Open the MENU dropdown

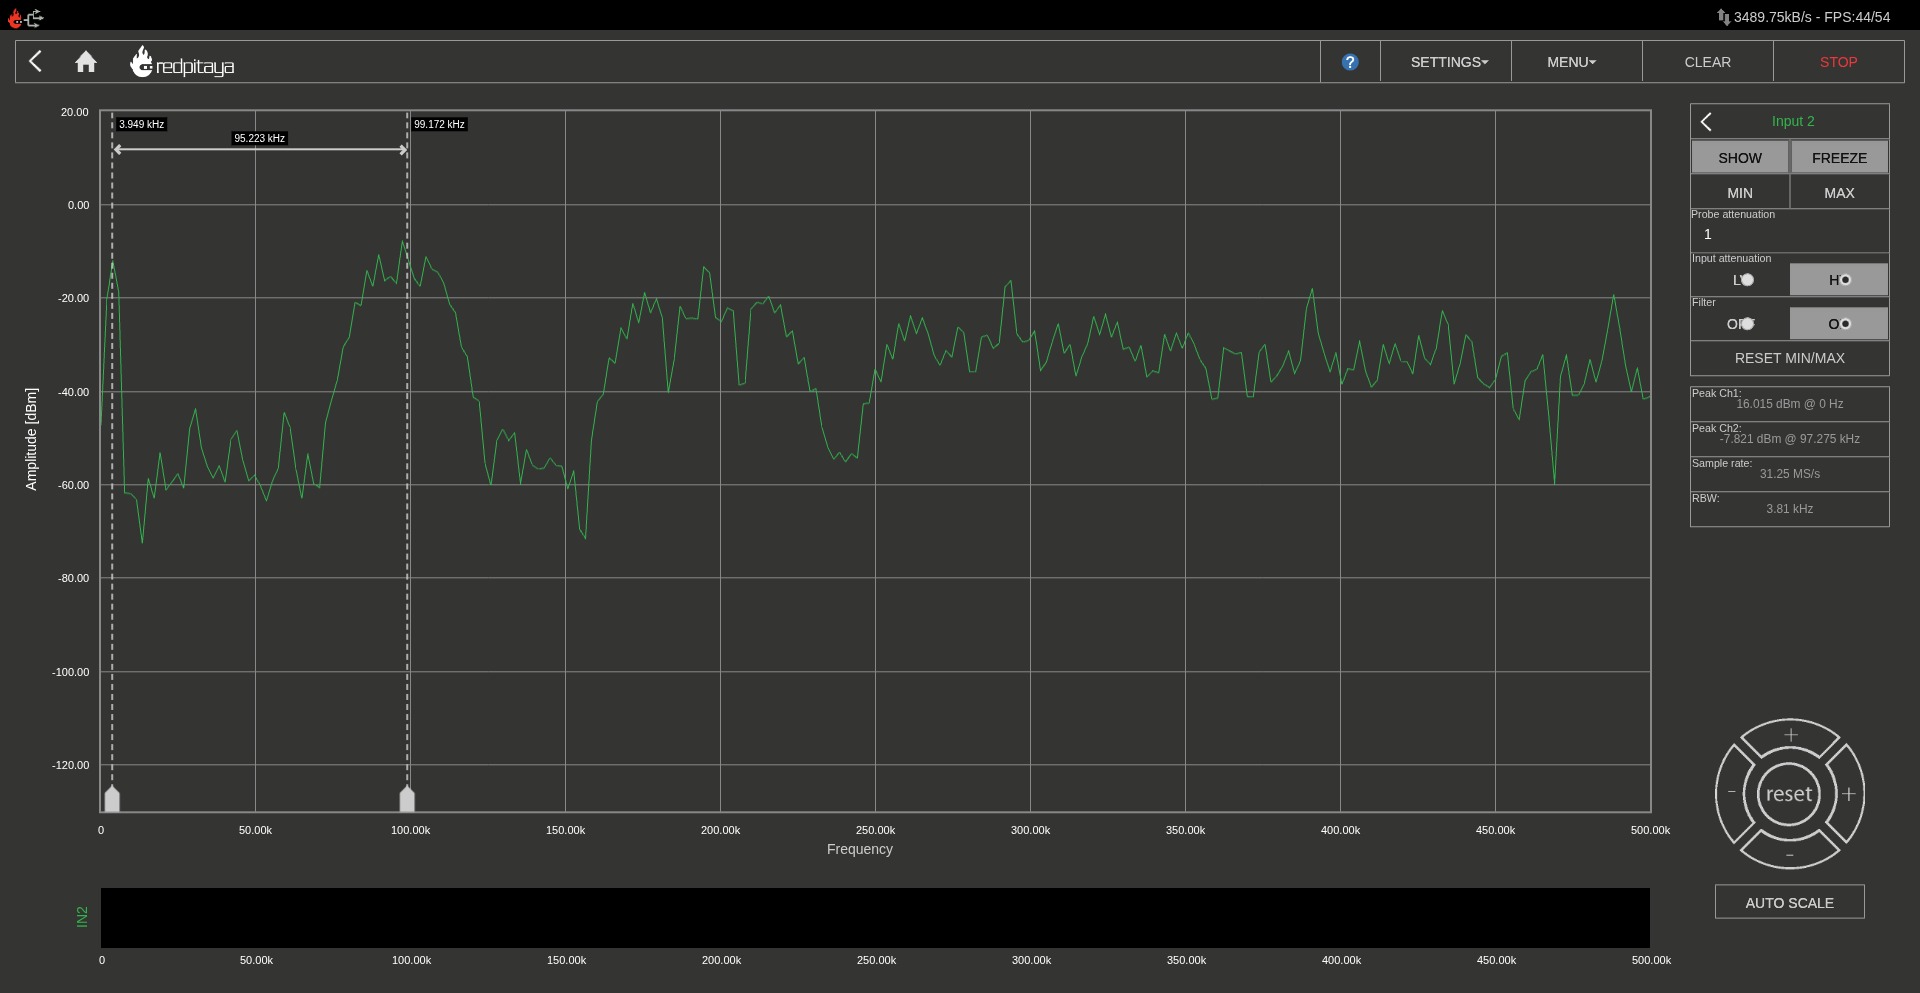tap(1569, 61)
